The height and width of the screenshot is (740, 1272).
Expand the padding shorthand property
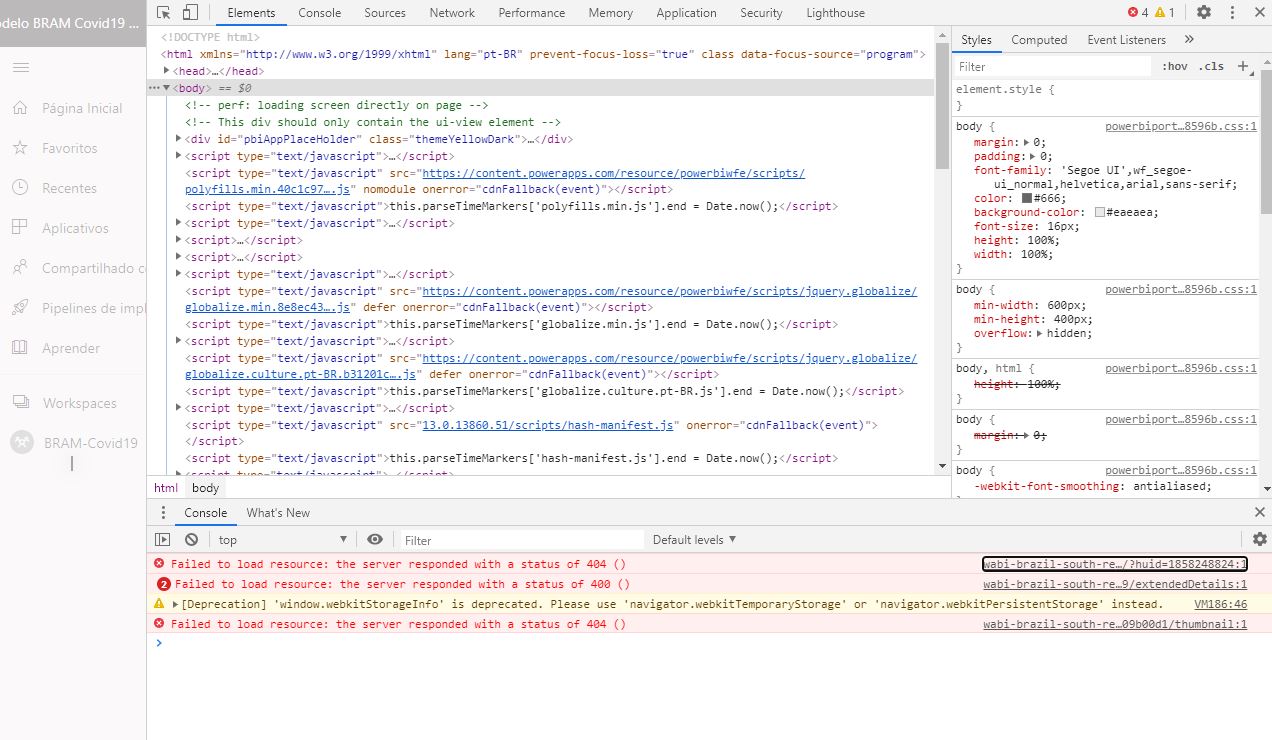pyautogui.click(x=1035, y=156)
